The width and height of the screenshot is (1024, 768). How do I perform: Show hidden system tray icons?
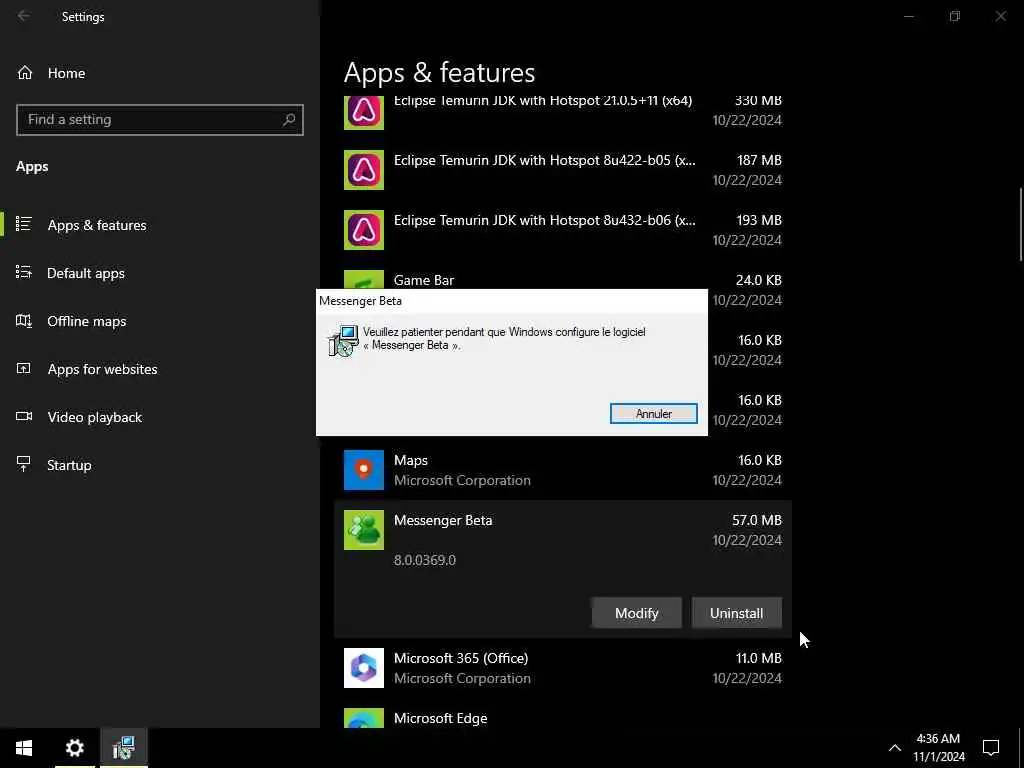tap(895, 748)
